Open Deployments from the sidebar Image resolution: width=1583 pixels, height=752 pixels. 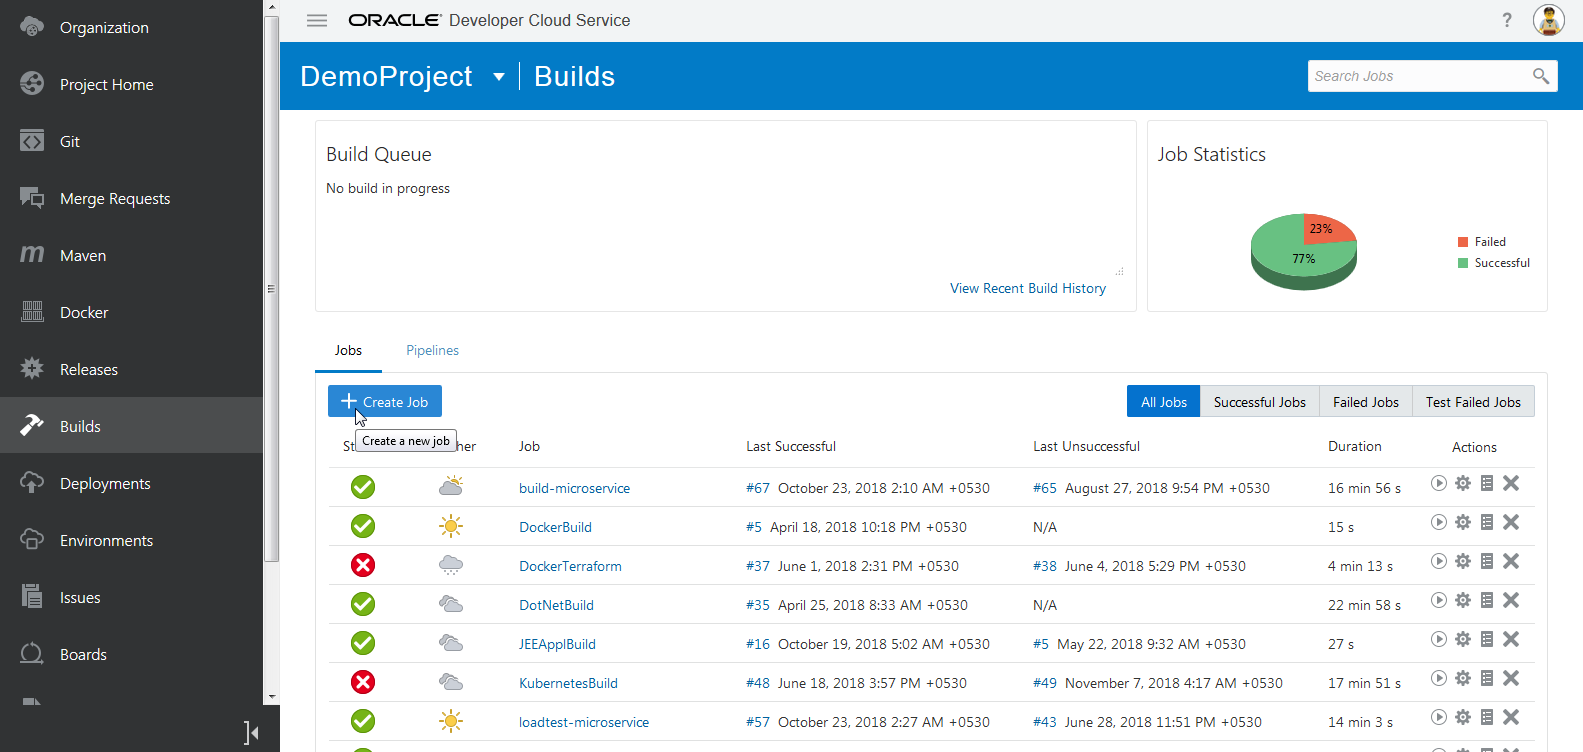click(105, 484)
